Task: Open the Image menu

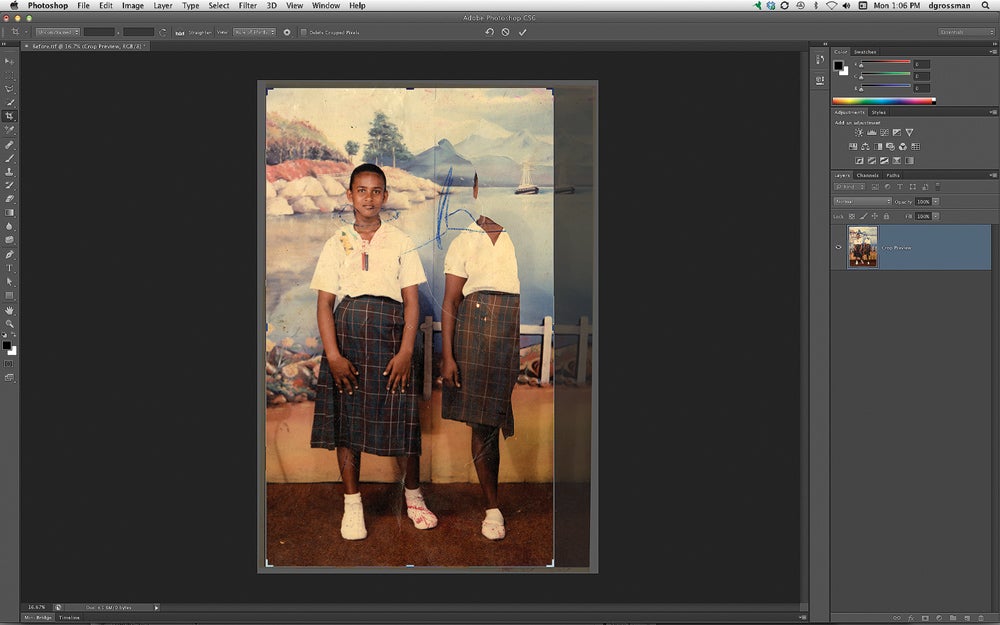Action: point(133,5)
